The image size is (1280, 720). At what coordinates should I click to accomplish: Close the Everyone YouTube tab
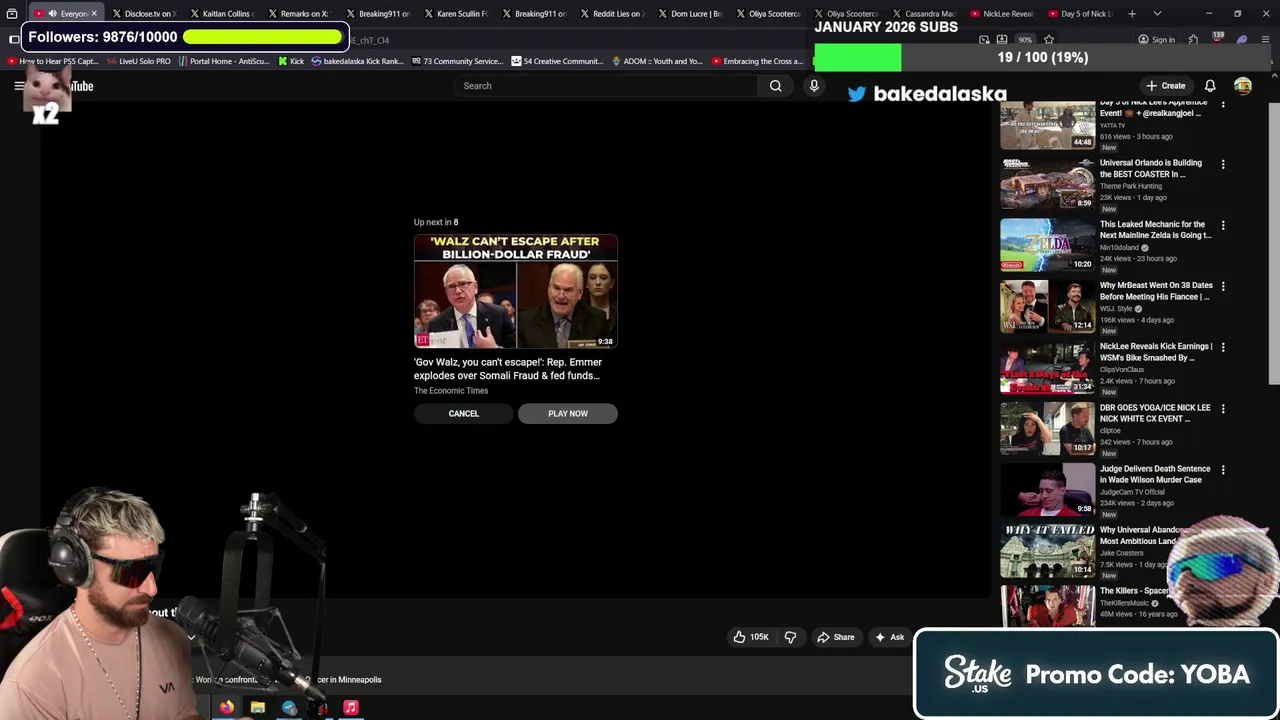pyautogui.click(x=94, y=14)
